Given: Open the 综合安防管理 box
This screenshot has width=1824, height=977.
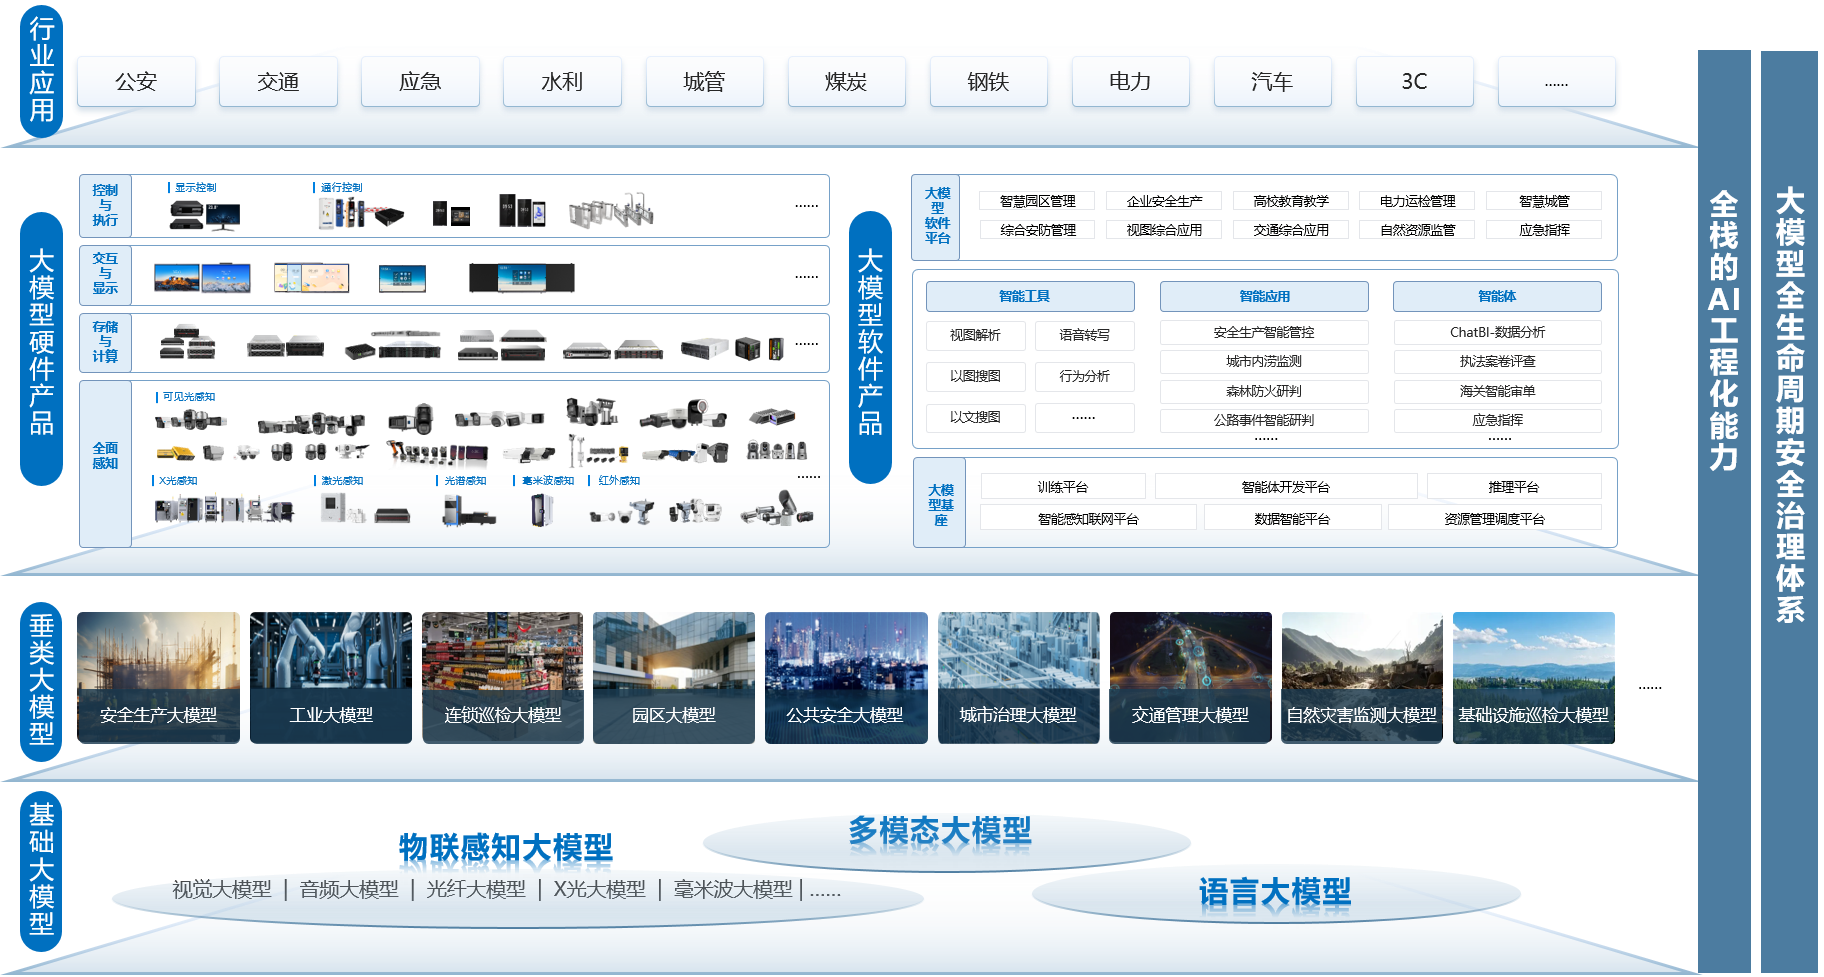Looking at the screenshot, I should pos(1037,230).
